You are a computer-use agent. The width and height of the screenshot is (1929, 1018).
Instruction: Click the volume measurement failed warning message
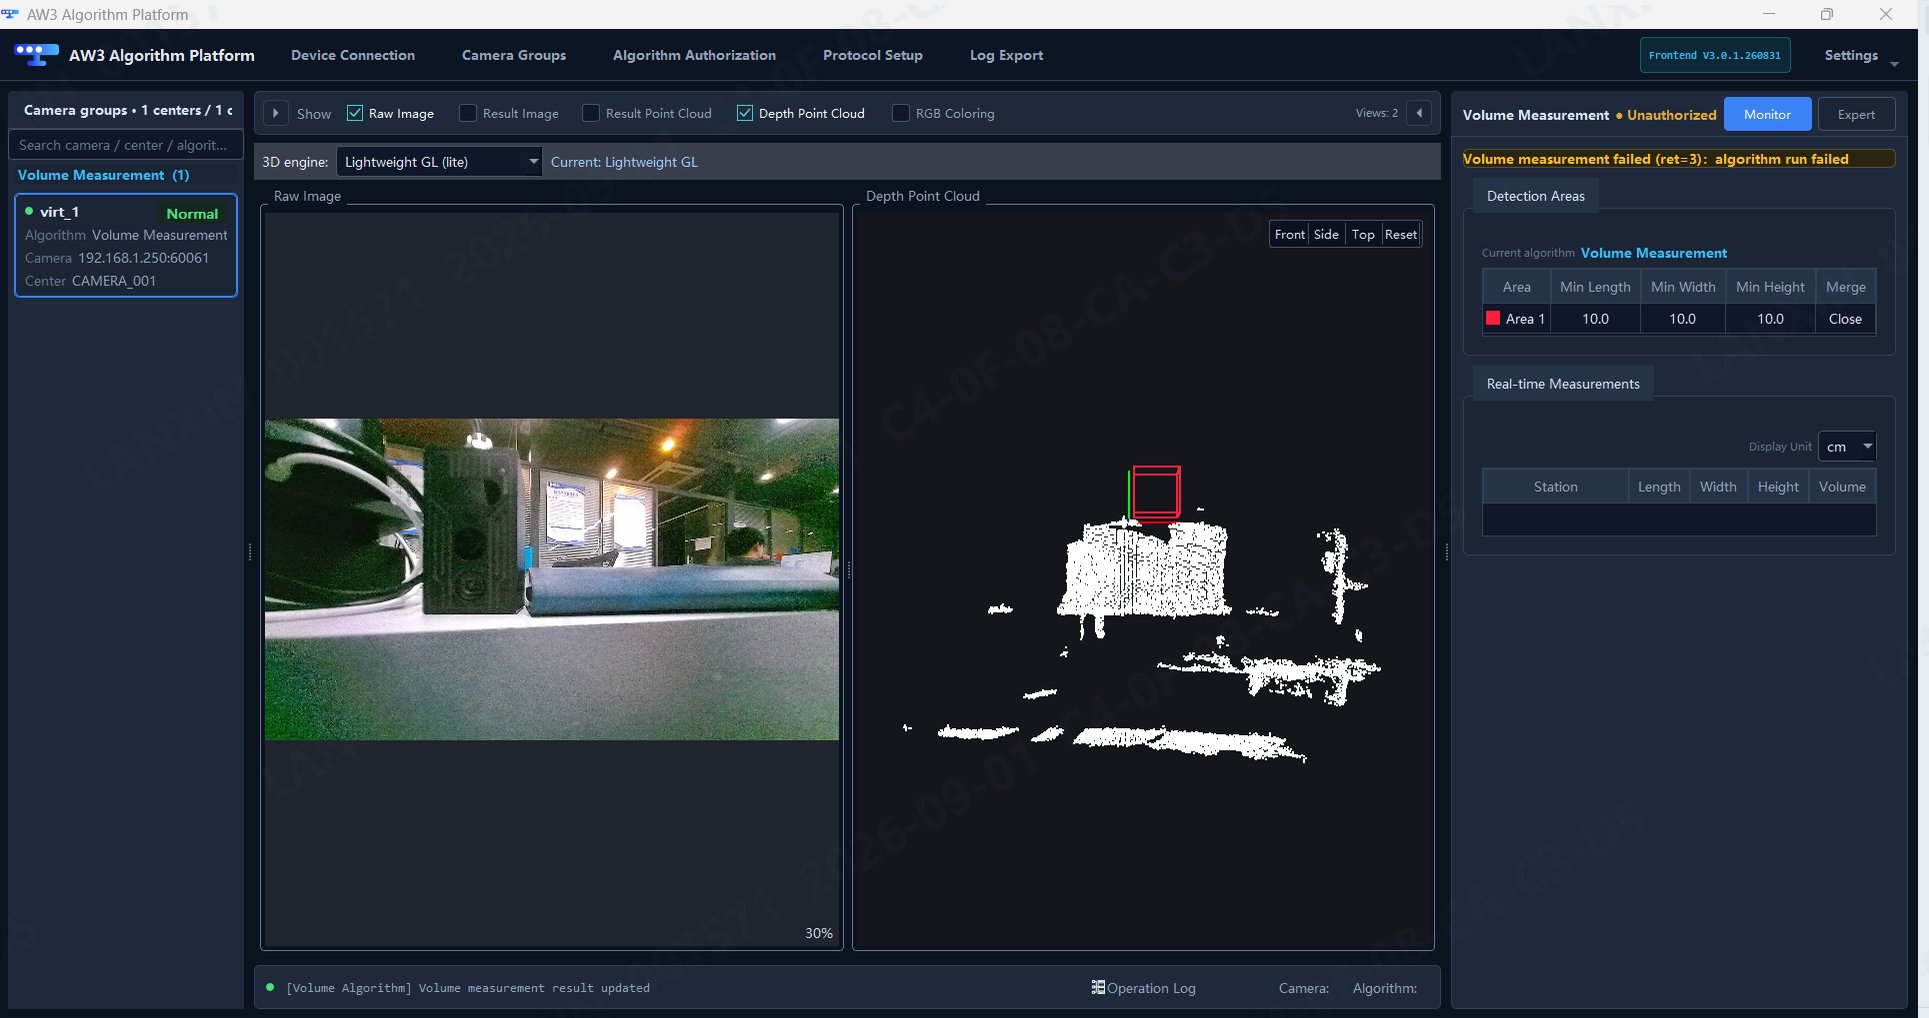point(1677,159)
